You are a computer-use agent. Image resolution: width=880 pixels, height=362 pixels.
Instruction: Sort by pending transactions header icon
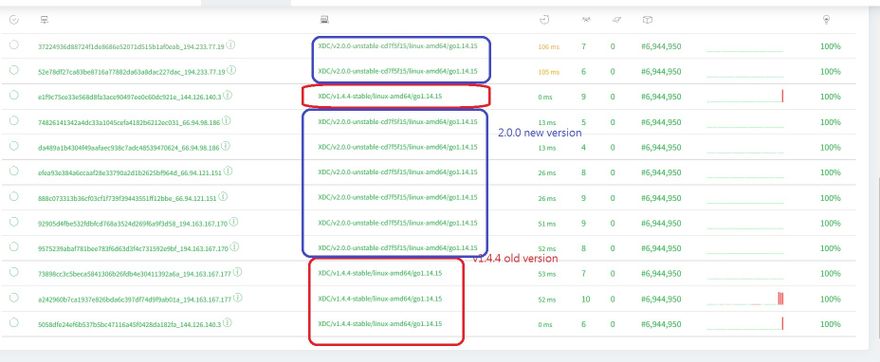click(616, 20)
